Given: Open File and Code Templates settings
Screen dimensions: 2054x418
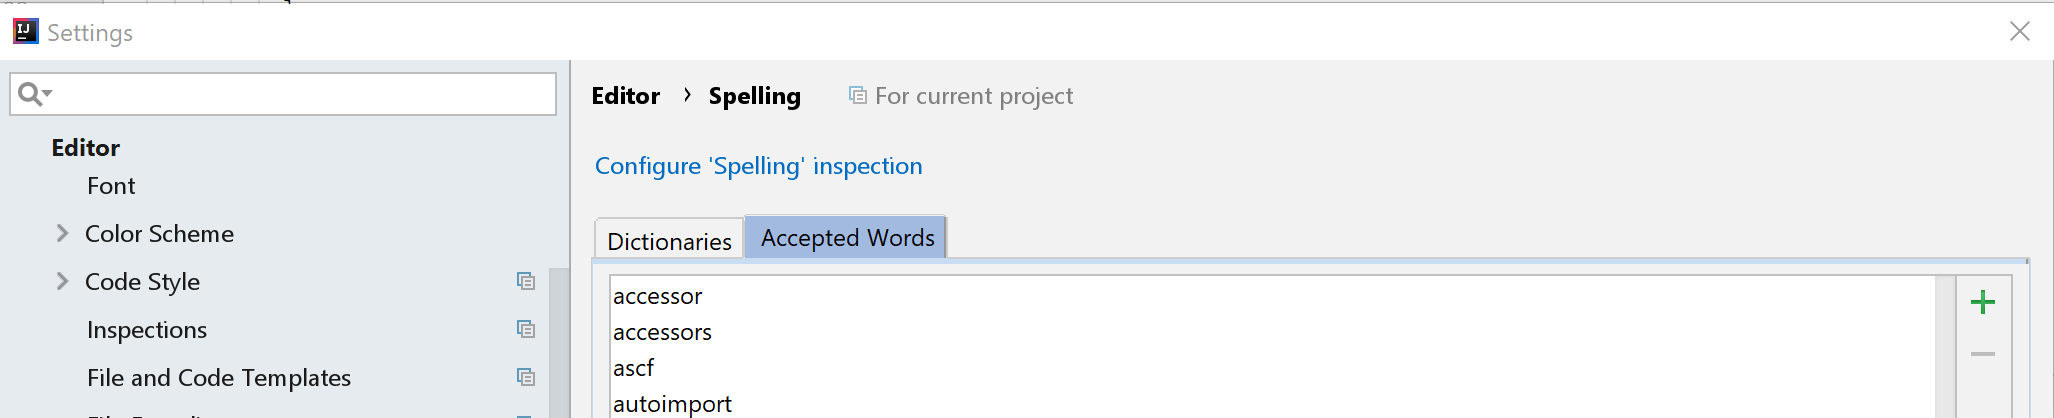Looking at the screenshot, I should click(219, 378).
